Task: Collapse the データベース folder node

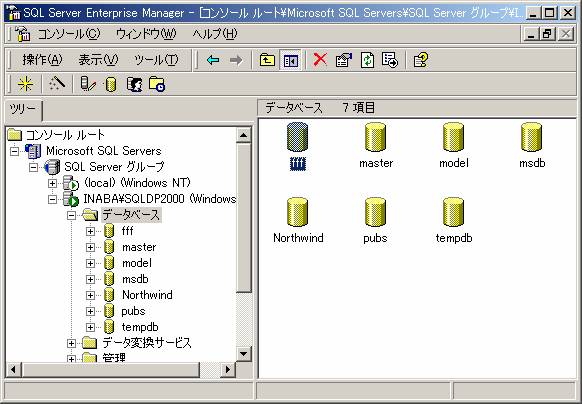Action: pyautogui.click(x=71, y=215)
